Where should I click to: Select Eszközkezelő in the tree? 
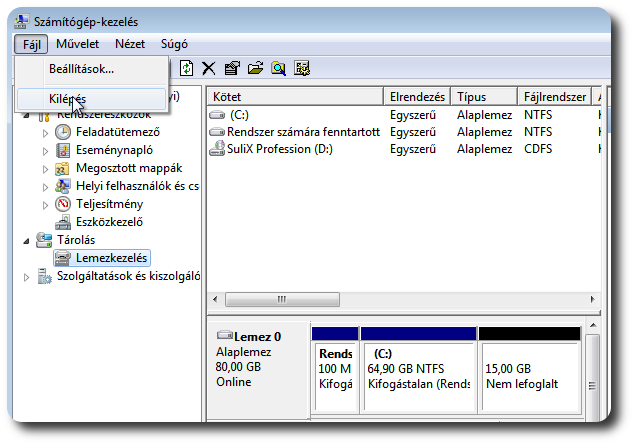click(x=109, y=222)
